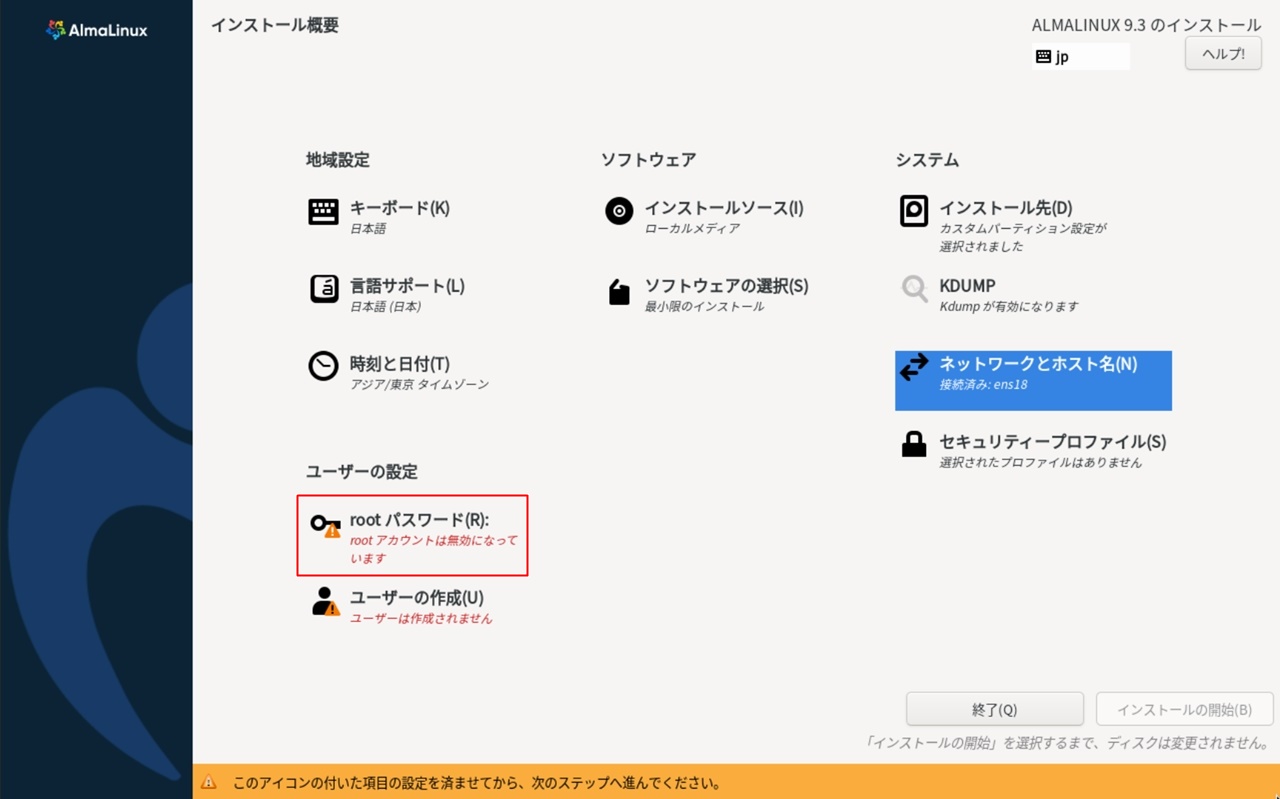Click the padlock icon for セキュリティープロファイル
1280x799 pixels.
(x=914, y=445)
